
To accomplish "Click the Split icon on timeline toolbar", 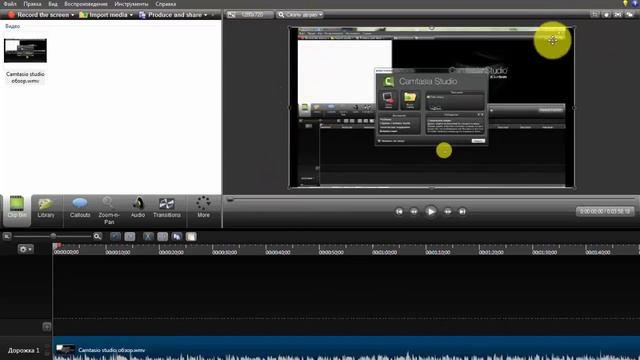I will pos(162,236).
